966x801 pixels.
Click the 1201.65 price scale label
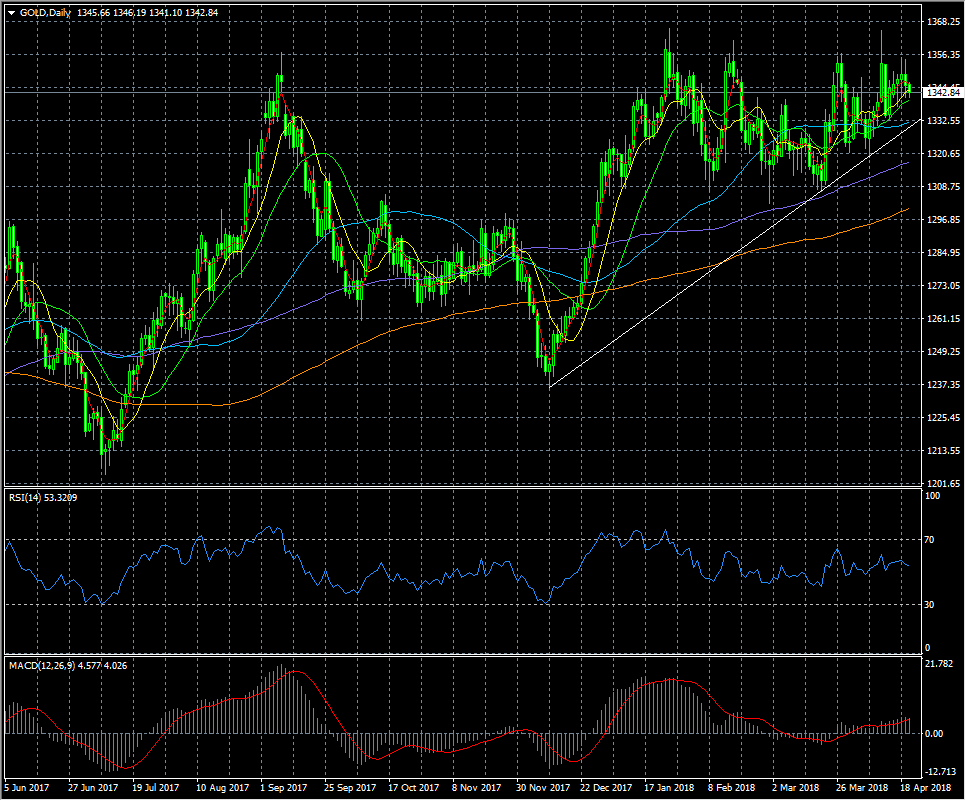(x=943, y=484)
